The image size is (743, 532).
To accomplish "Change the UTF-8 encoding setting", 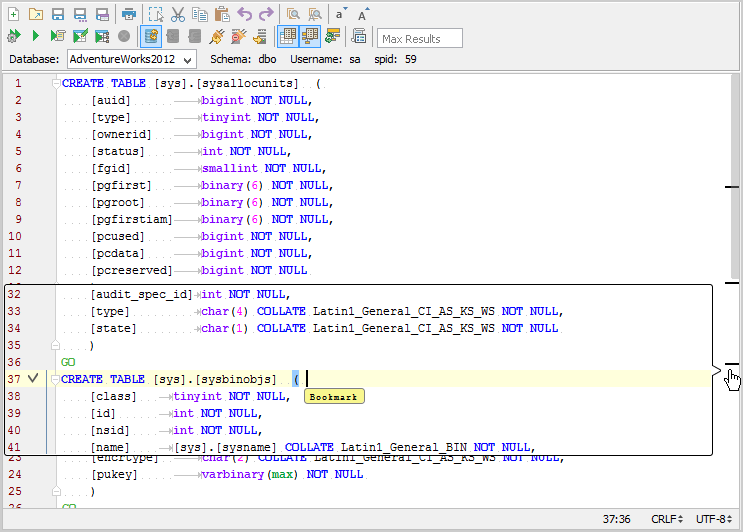I will coord(714,519).
